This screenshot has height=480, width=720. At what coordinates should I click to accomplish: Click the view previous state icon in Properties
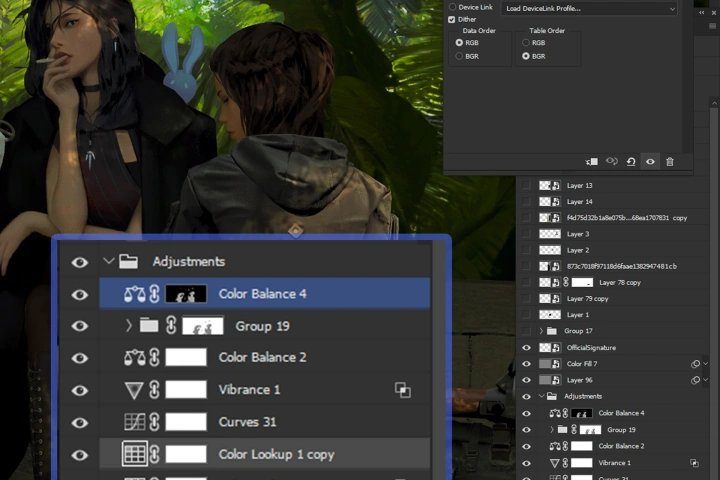[x=612, y=161]
